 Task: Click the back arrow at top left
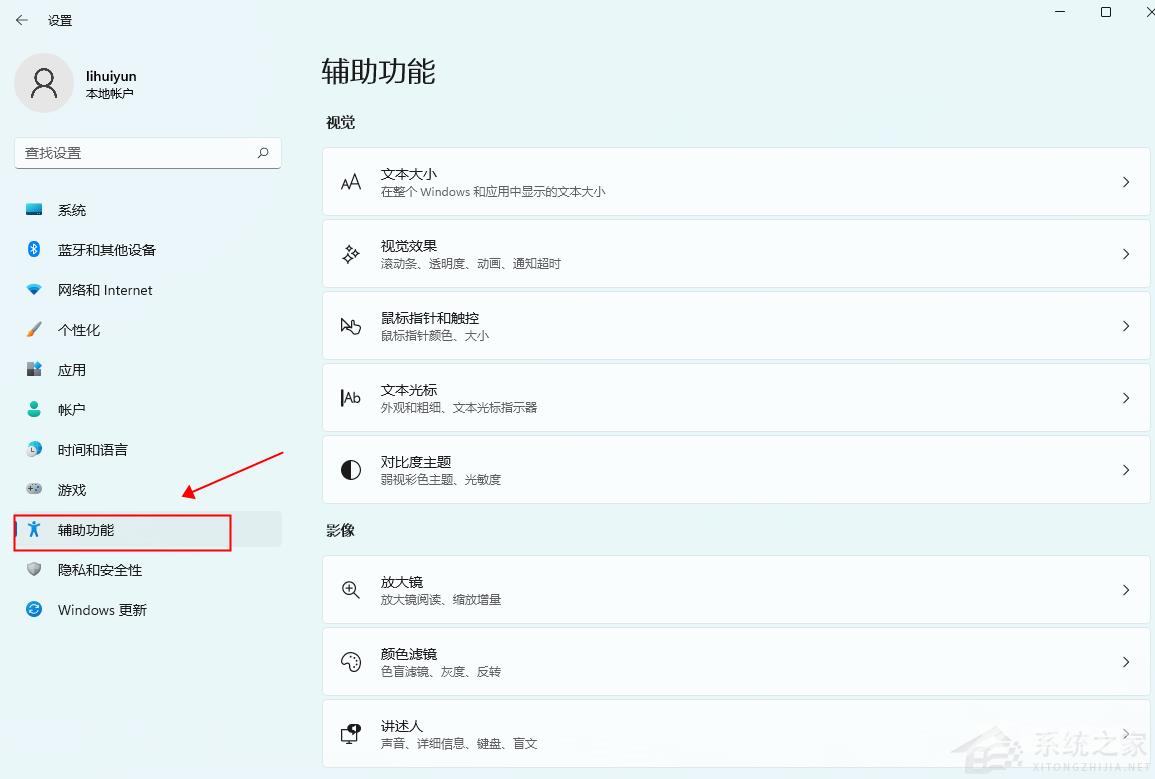pos(21,20)
